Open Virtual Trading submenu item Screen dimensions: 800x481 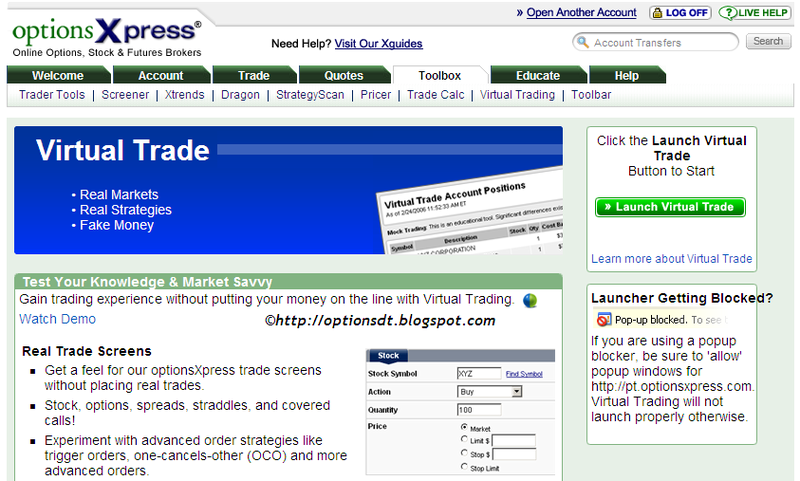coord(517,95)
